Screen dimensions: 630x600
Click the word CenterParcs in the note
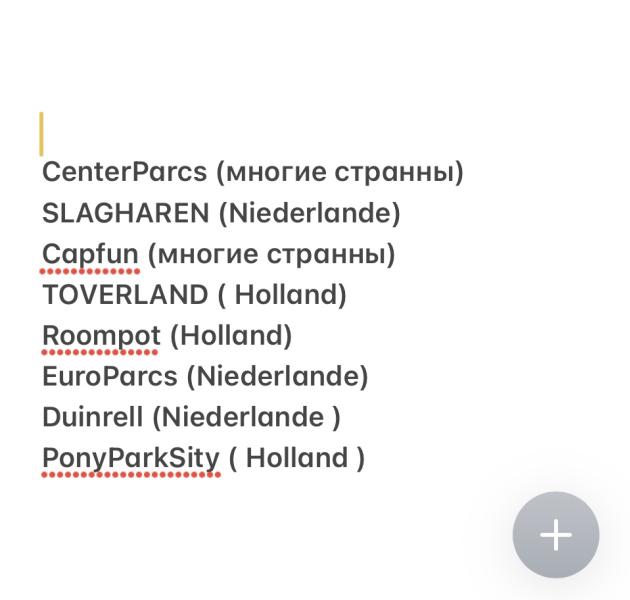[125, 172]
